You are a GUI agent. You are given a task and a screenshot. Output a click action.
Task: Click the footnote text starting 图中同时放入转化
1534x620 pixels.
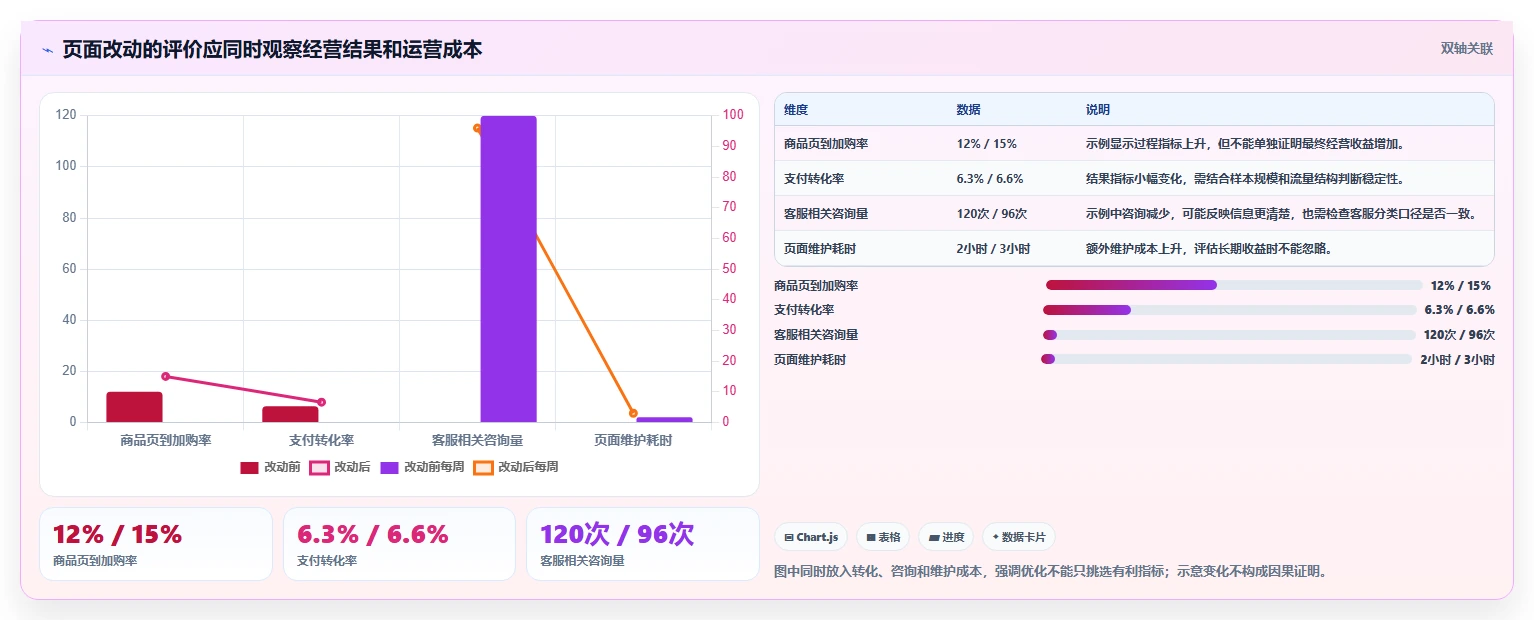pos(1050,572)
